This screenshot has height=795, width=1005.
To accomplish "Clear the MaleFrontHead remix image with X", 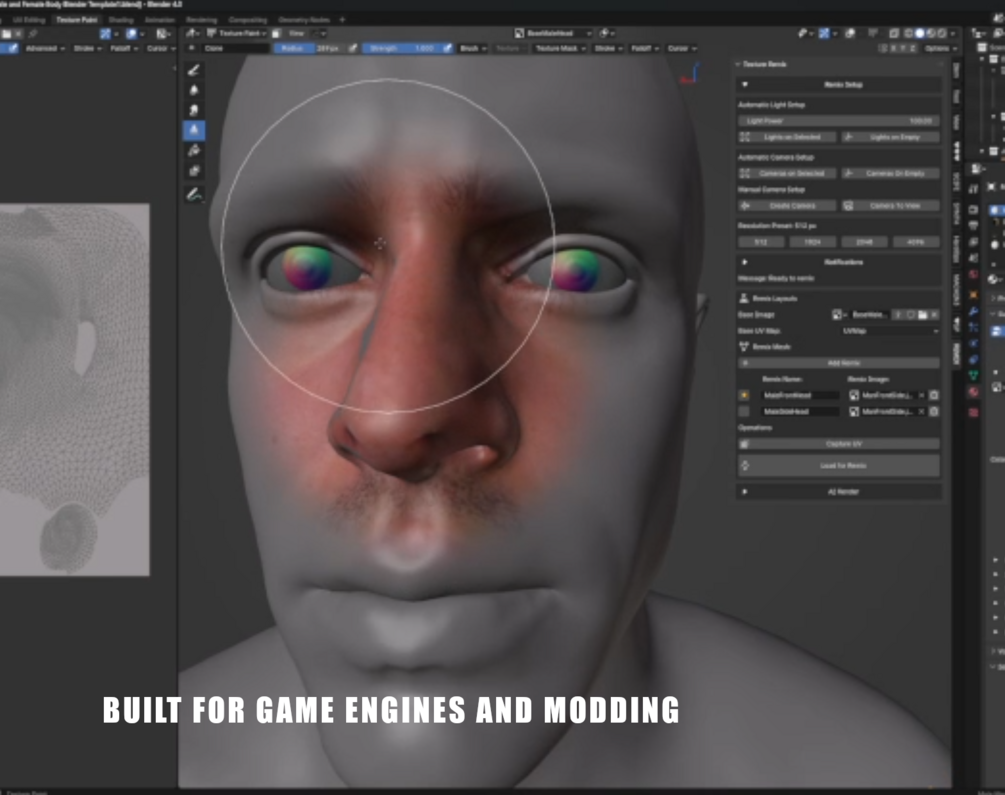I will [x=922, y=395].
